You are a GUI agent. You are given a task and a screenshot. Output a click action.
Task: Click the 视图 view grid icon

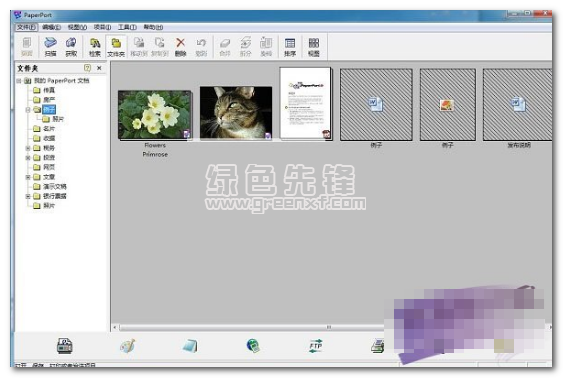313,47
